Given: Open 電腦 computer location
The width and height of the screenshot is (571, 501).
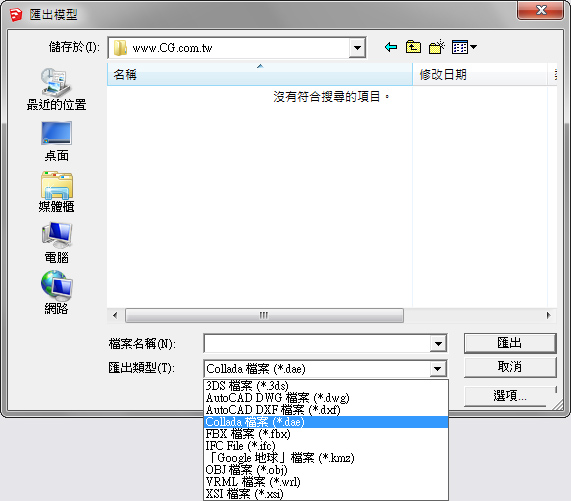Looking at the screenshot, I should (x=56, y=243).
